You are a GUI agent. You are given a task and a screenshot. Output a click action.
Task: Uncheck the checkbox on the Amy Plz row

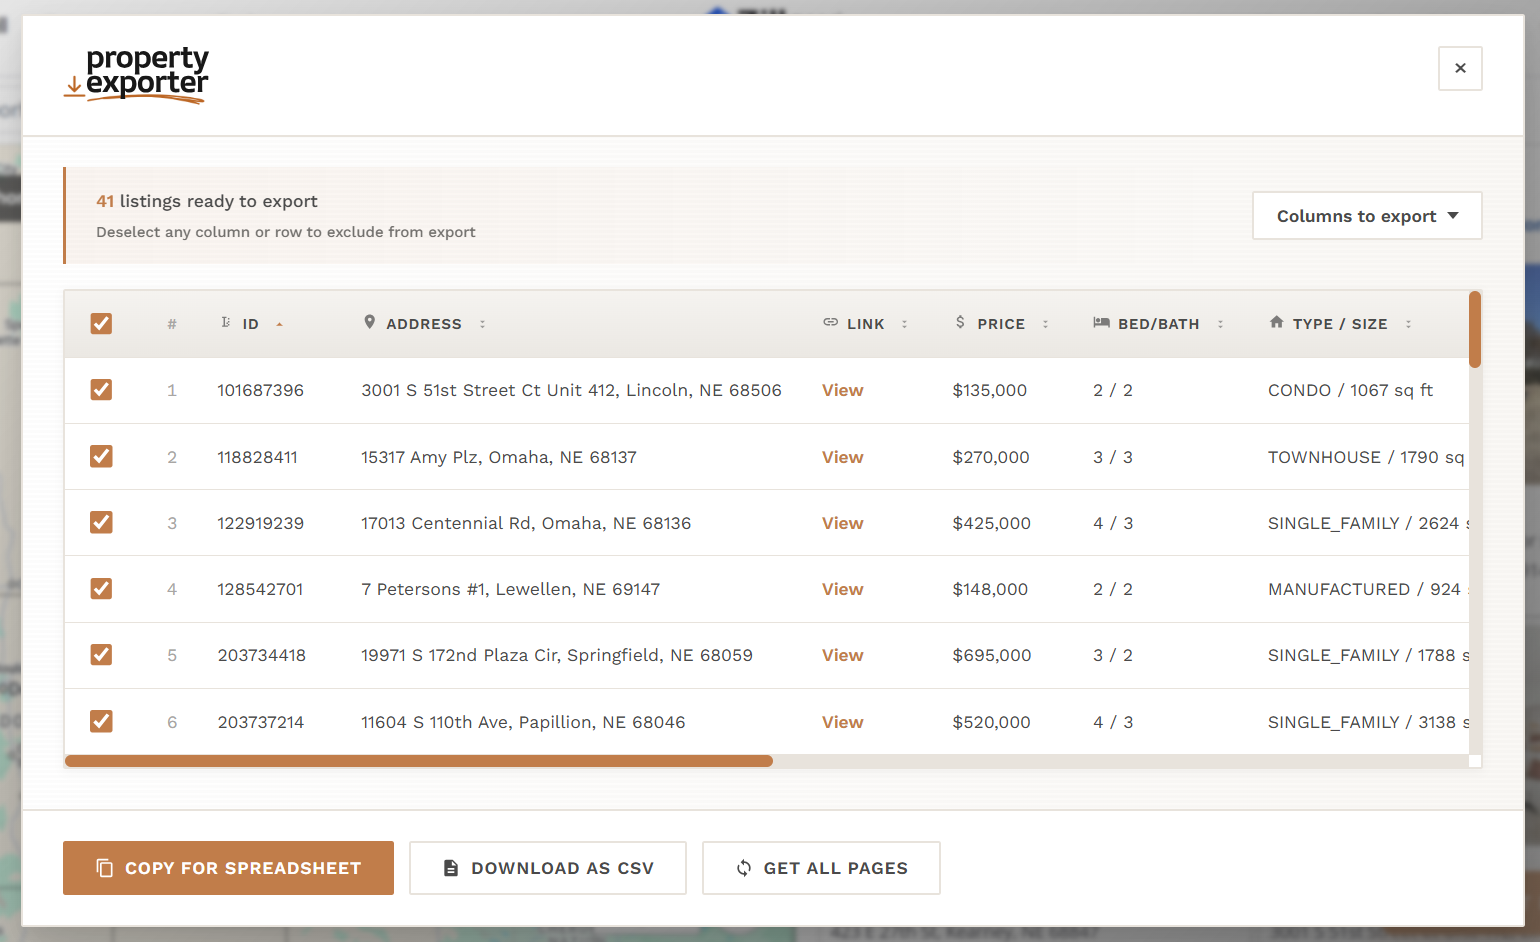tap(101, 456)
